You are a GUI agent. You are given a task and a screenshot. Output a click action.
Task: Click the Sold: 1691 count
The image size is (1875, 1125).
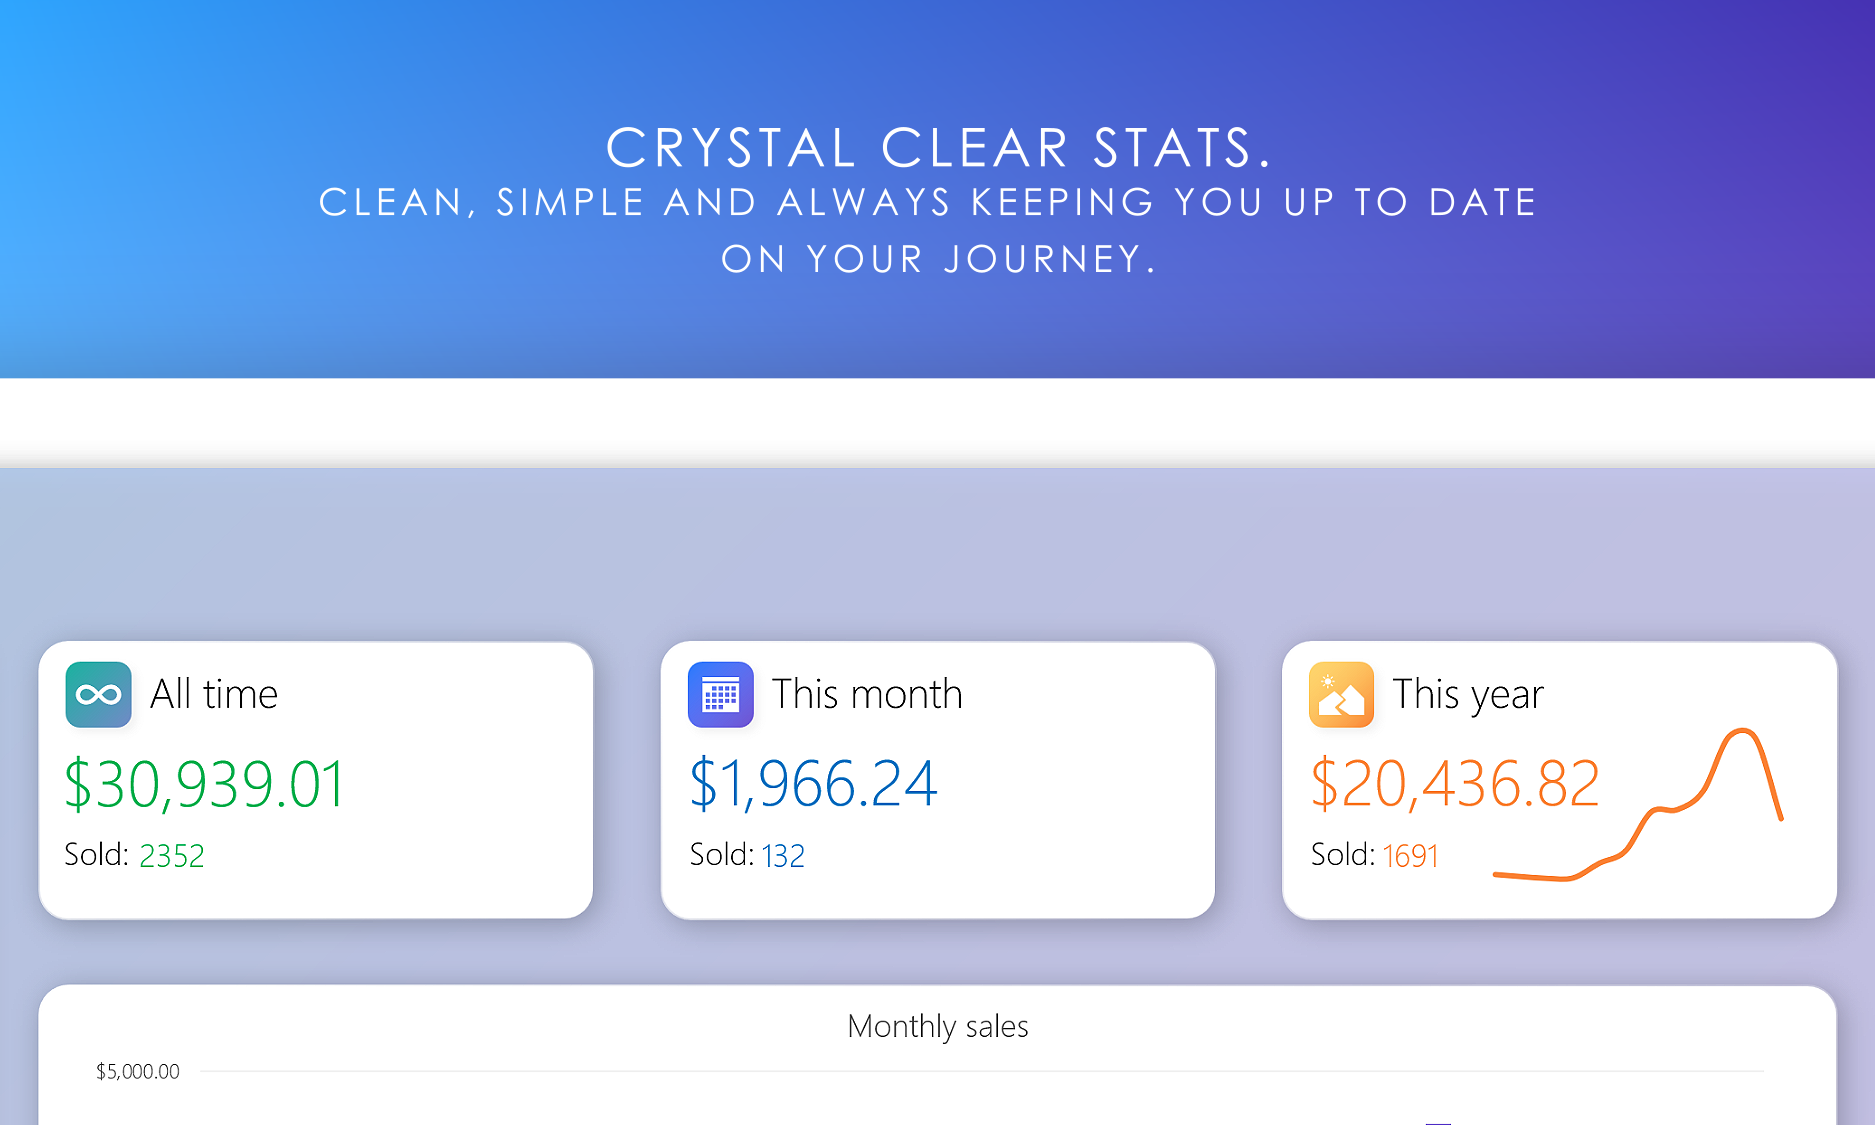coord(1374,855)
